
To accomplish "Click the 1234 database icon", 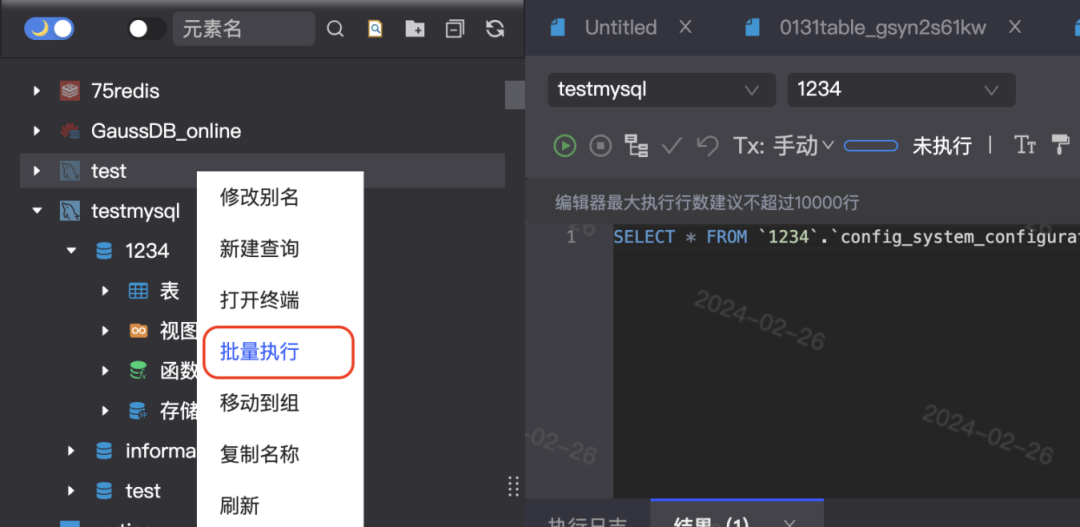I will click(x=104, y=251).
